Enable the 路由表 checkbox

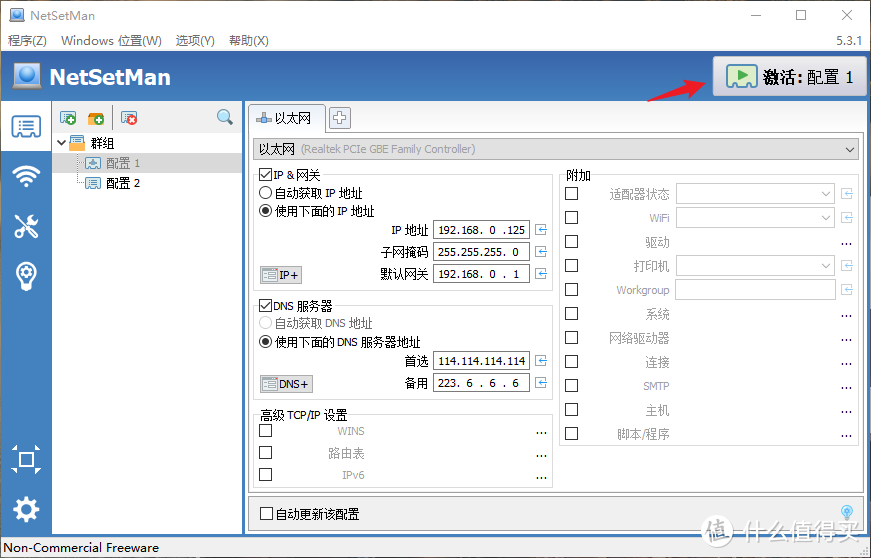266,453
